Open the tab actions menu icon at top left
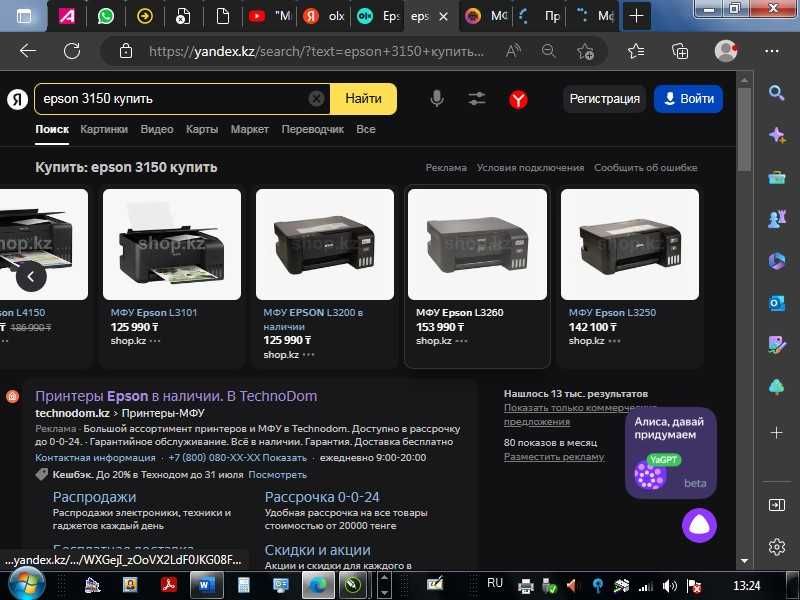The image size is (800, 600). 23,16
